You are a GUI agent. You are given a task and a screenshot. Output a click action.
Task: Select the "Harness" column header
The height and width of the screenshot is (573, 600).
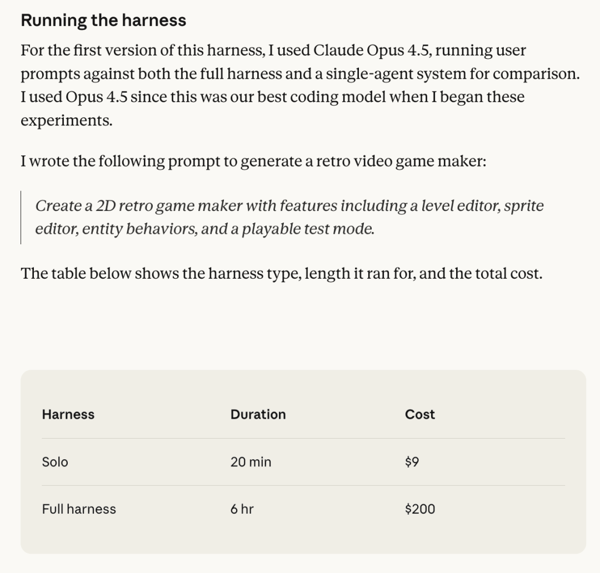(x=68, y=414)
